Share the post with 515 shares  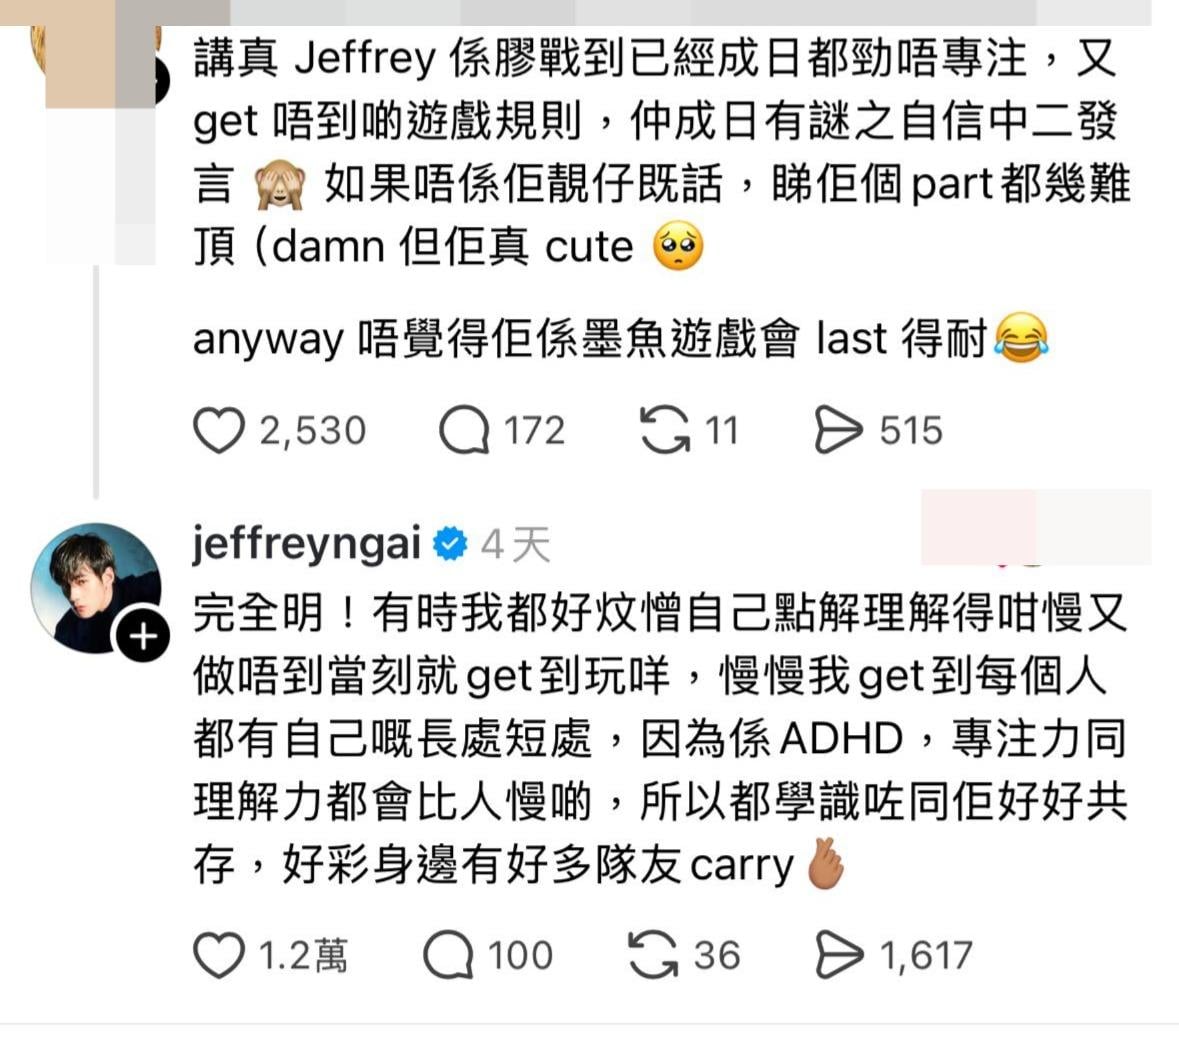click(x=838, y=430)
